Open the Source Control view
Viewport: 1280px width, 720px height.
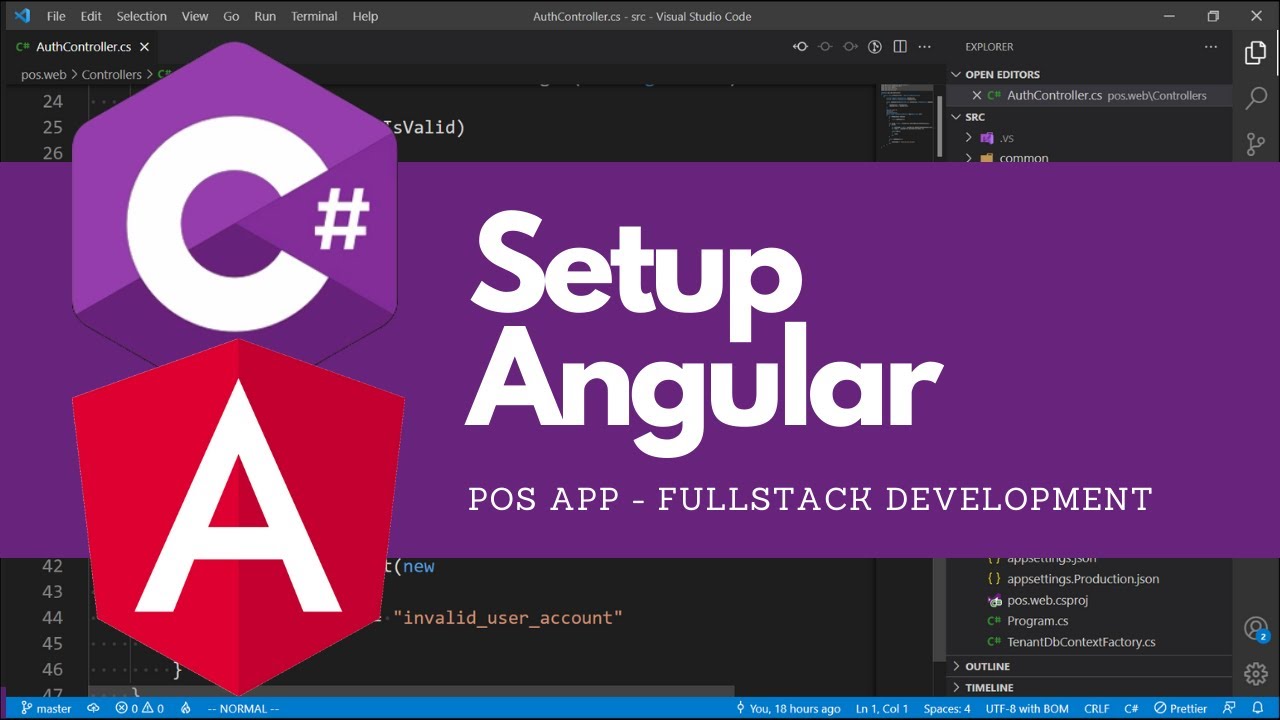[x=1256, y=144]
